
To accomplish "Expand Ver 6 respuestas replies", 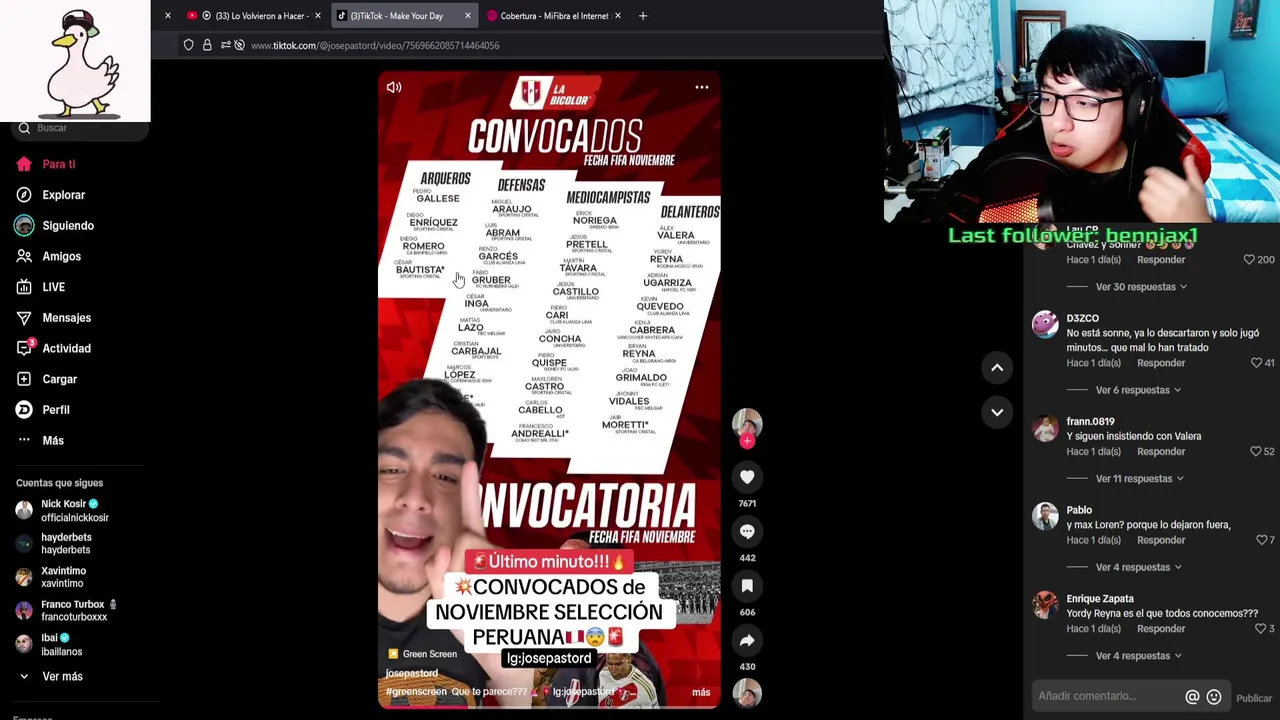I will coord(1138,390).
